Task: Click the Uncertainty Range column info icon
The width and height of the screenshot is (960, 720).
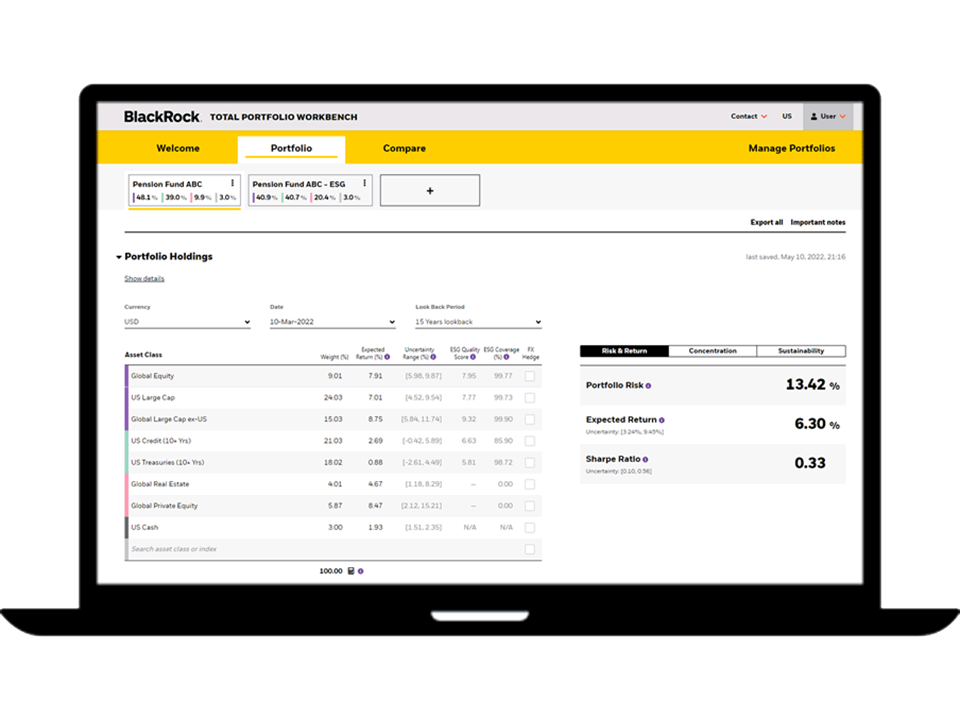Action: click(433, 357)
